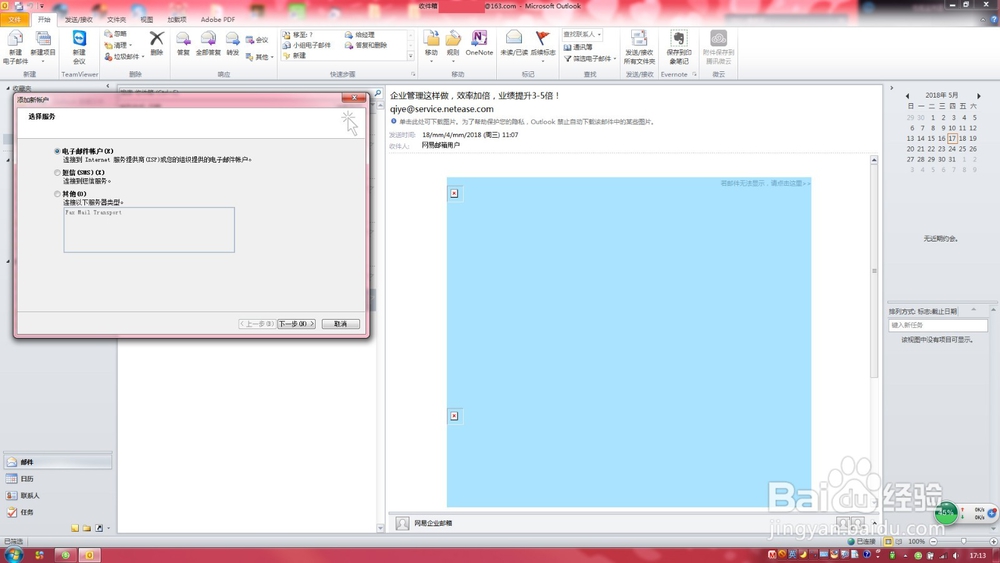The image size is (1000, 563).
Task: Select 答复和删除 quick step
Action: pos(366,45)
